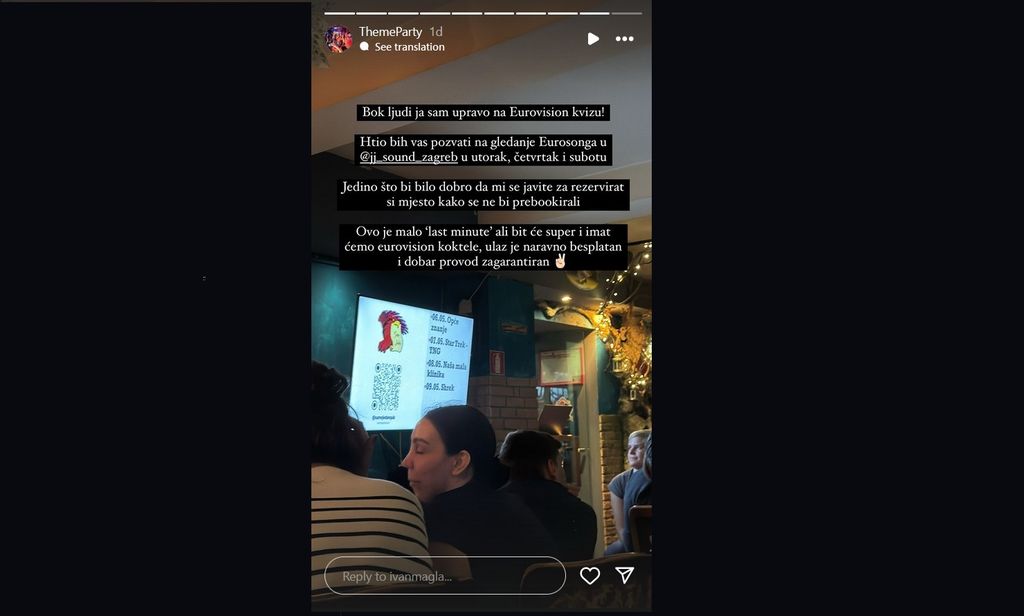Click the 1d timestamp label
This screenshot has height=616, width=1024.
pyautogui.click(x=436, y=31)
